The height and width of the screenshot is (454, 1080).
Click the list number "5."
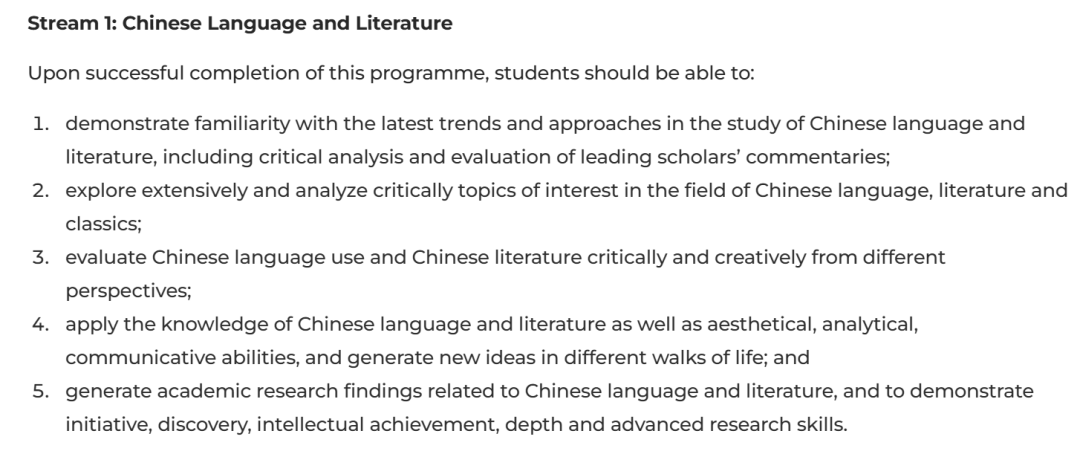pyautogui.click(x=41, y=391)
